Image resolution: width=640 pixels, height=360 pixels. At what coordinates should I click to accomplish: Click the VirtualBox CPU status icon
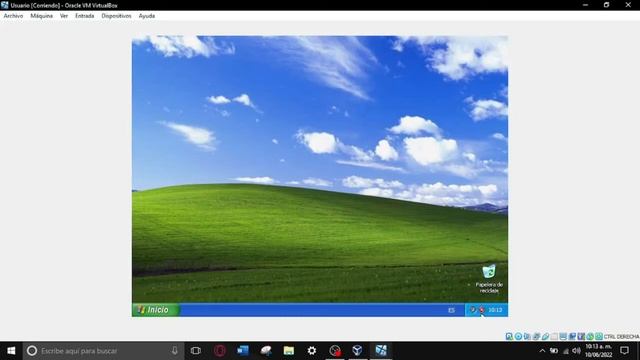(x=581, y=336)
